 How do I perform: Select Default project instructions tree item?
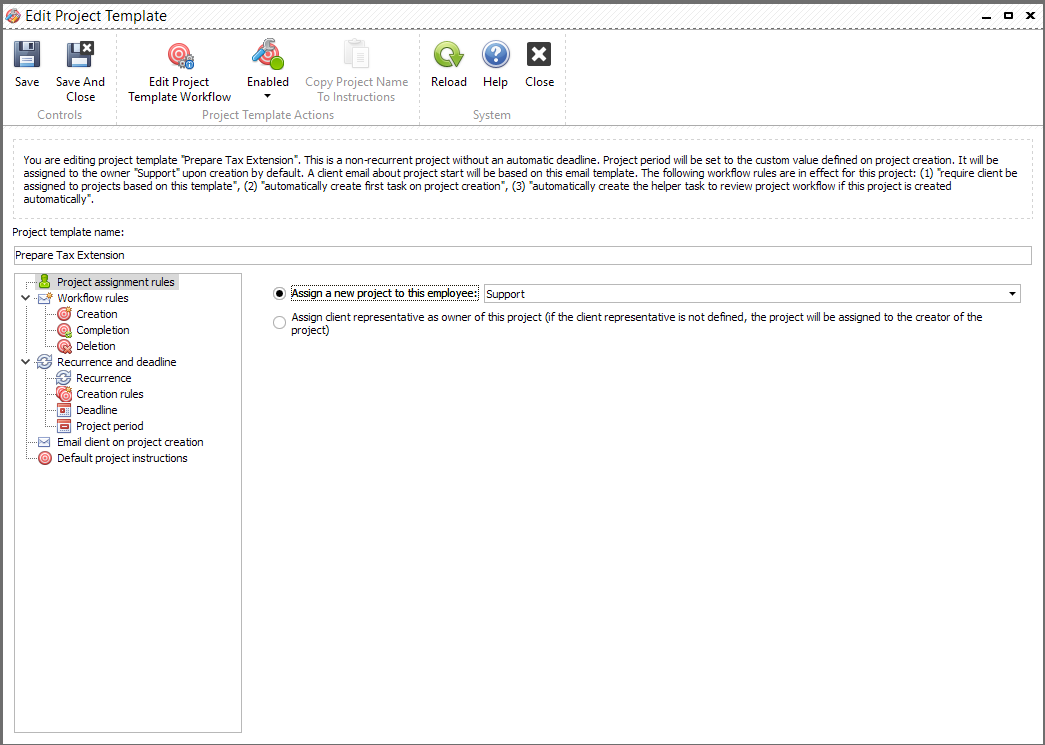(x=122, y=458)
